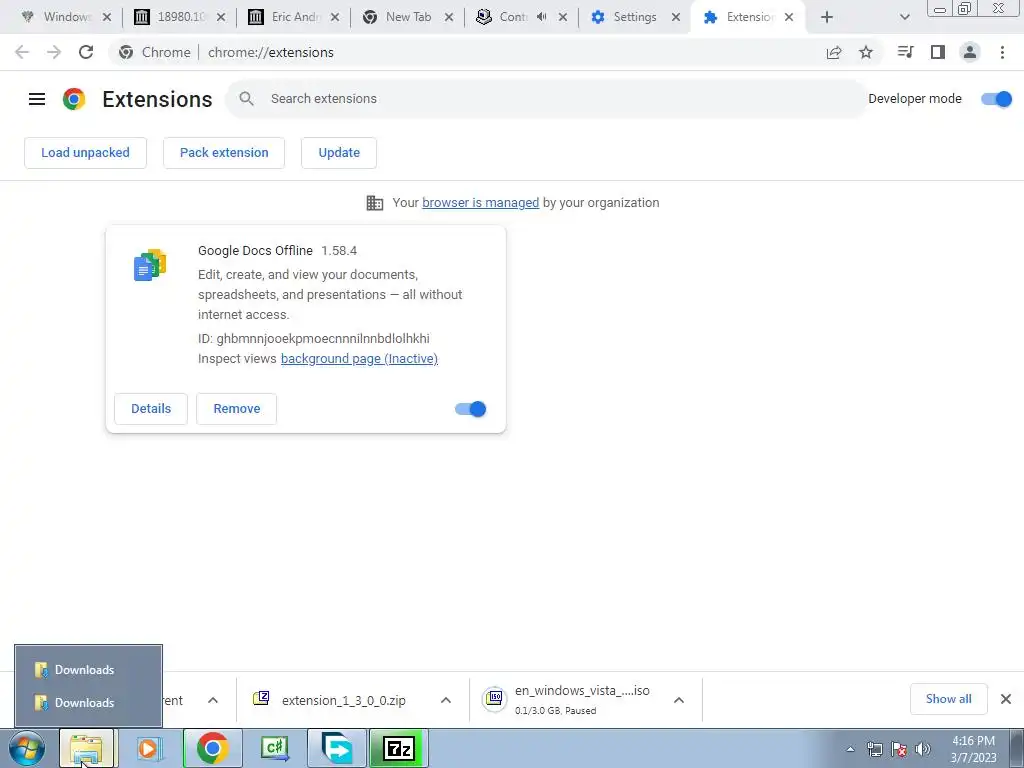This screenshot has height=768, width=1024.
Task: Open the side panel icon
Action: pos(938,52)
